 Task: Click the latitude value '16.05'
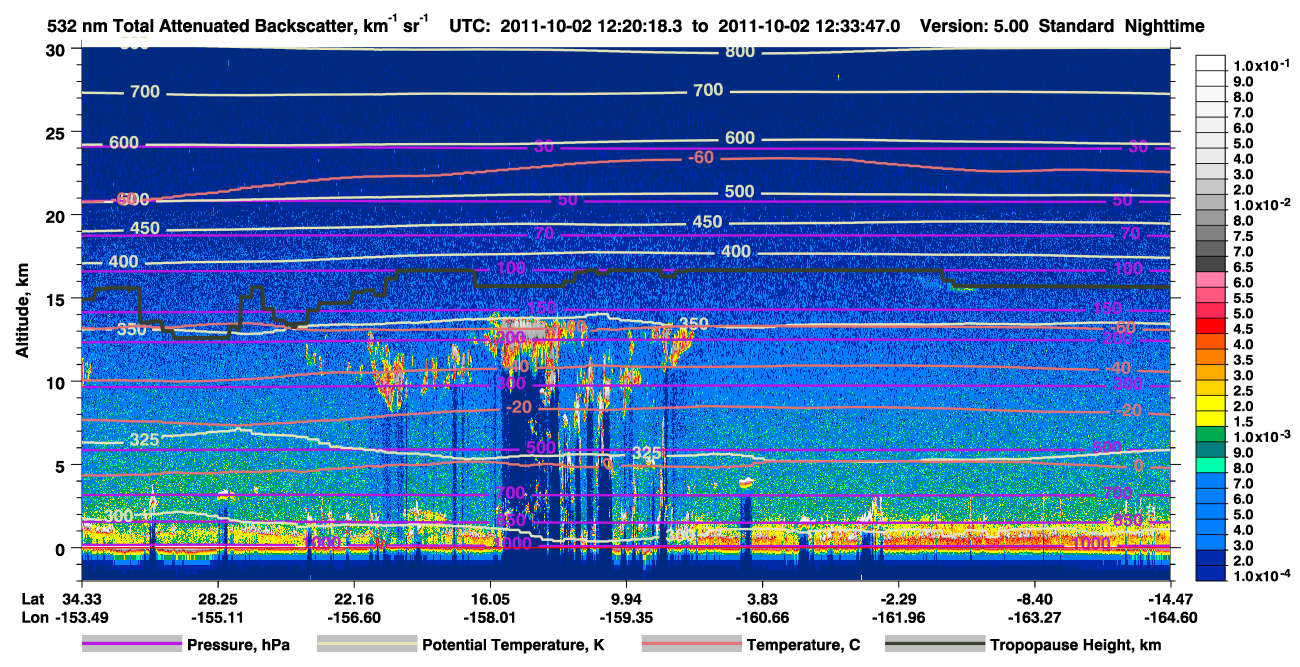(489, 599)
